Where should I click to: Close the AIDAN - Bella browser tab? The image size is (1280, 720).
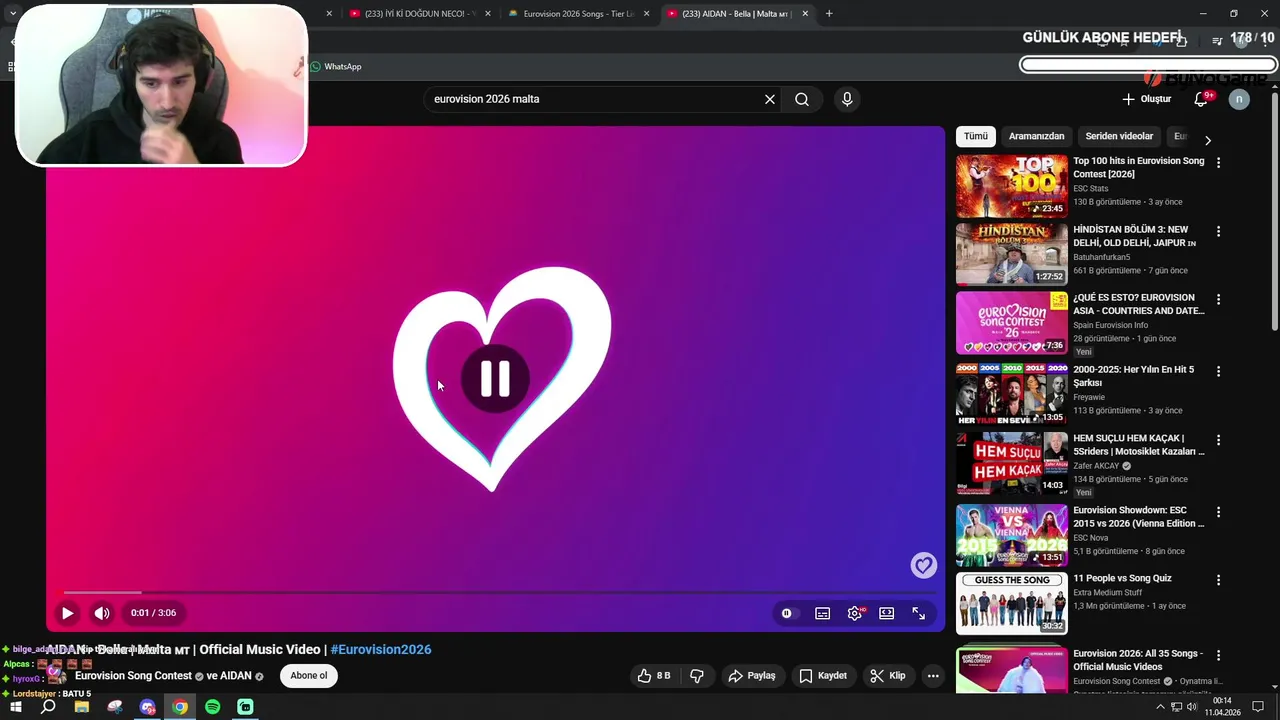pos(805,14)
